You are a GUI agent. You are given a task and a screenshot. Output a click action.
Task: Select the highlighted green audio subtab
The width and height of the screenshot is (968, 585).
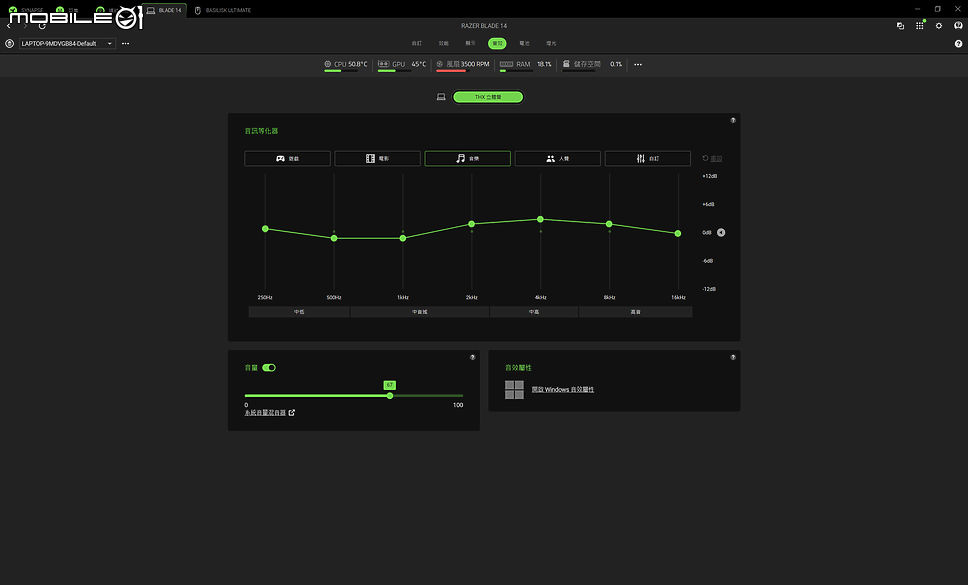[497, 43]
